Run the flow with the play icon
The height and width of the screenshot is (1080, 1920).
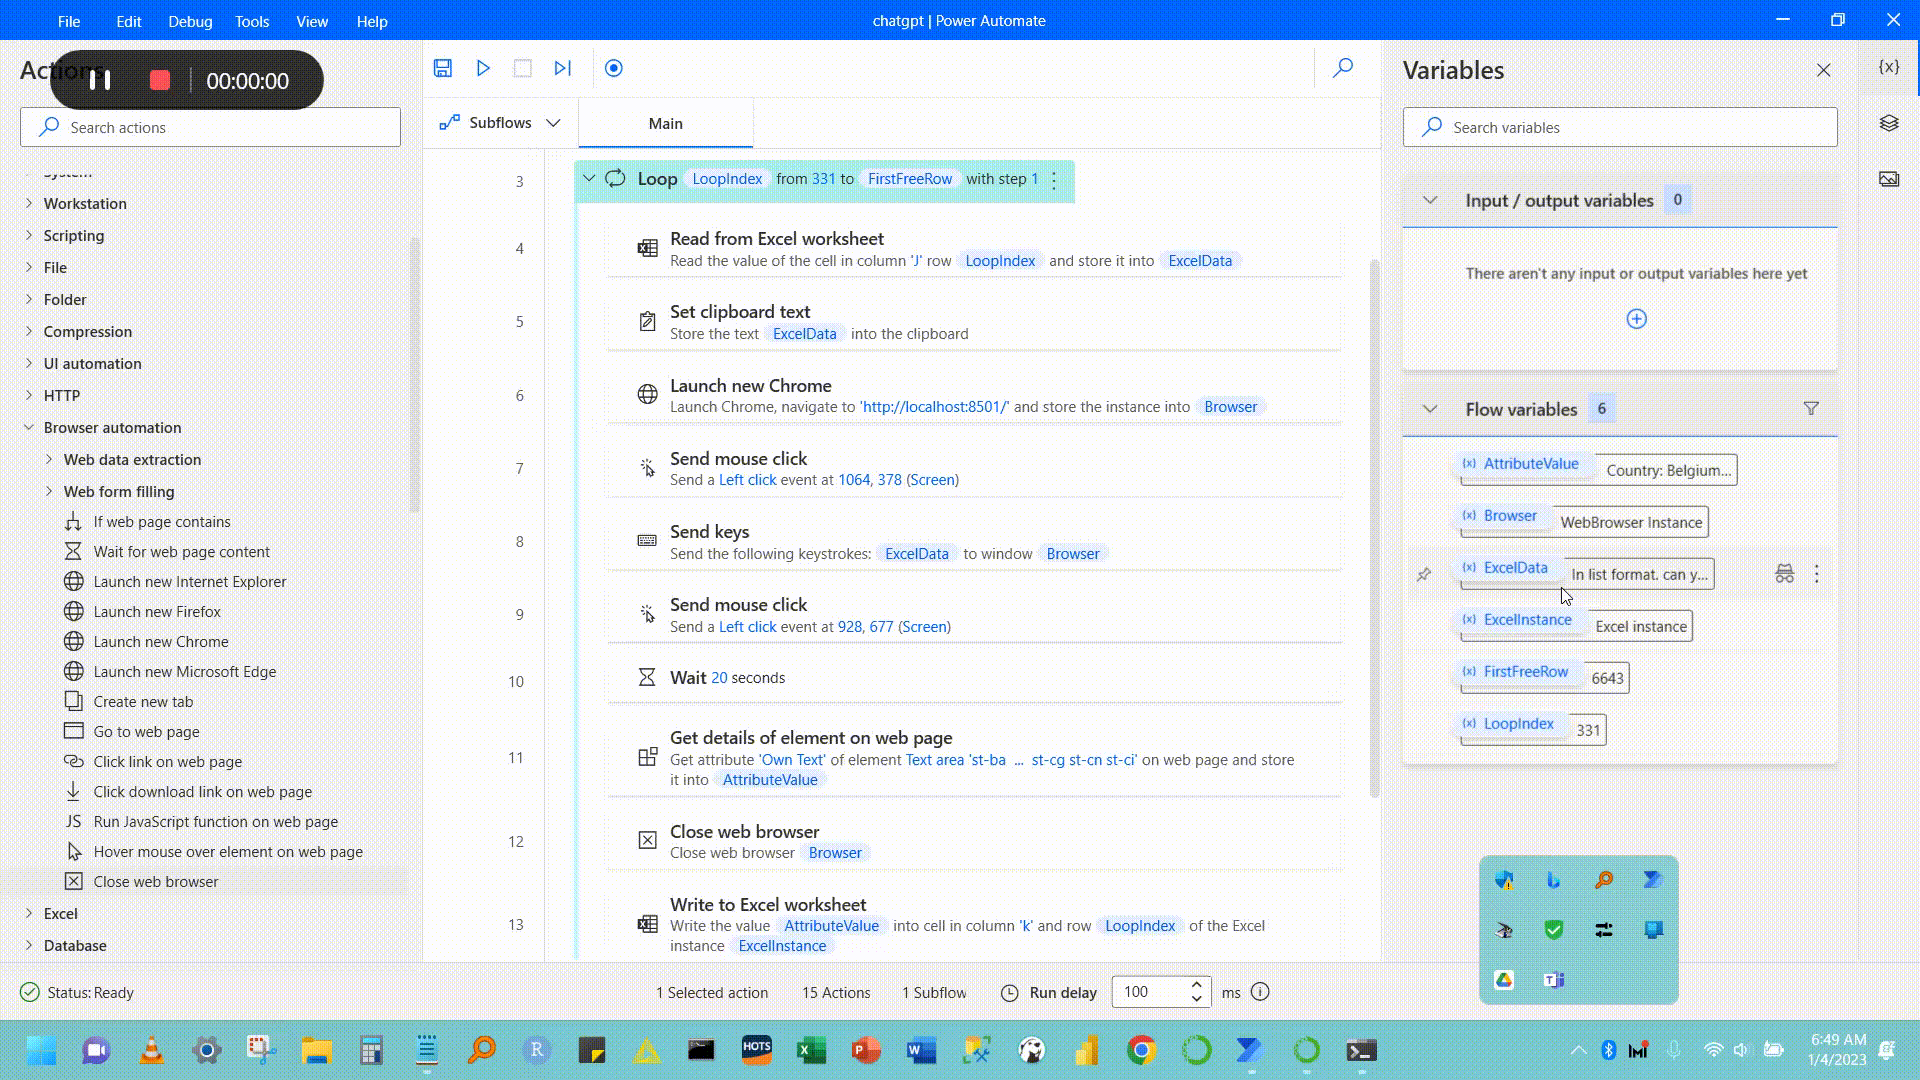483,68
